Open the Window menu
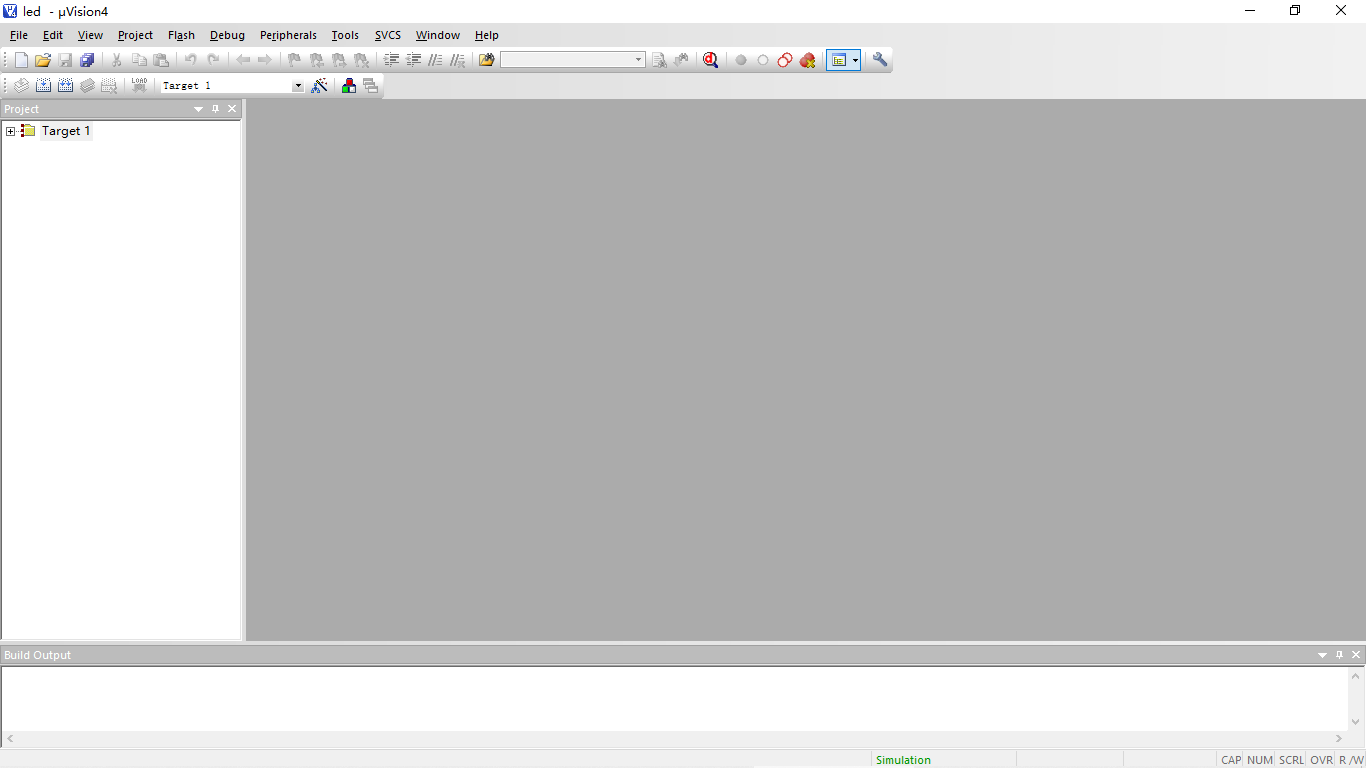This screenshot has height=768, width=1366. point(438,35)
